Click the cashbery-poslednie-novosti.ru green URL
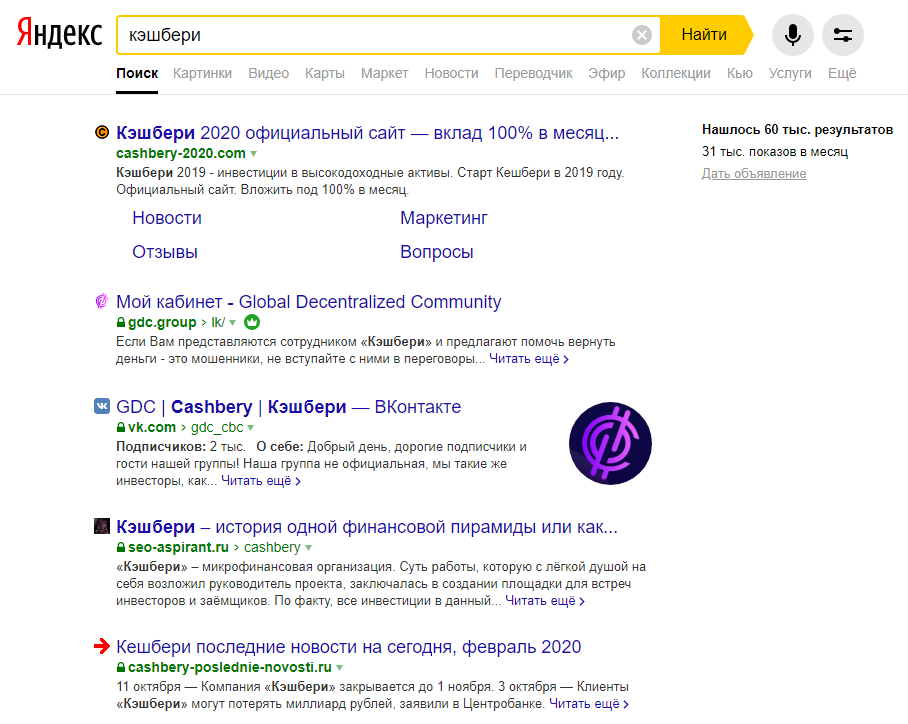 [230, 667]
